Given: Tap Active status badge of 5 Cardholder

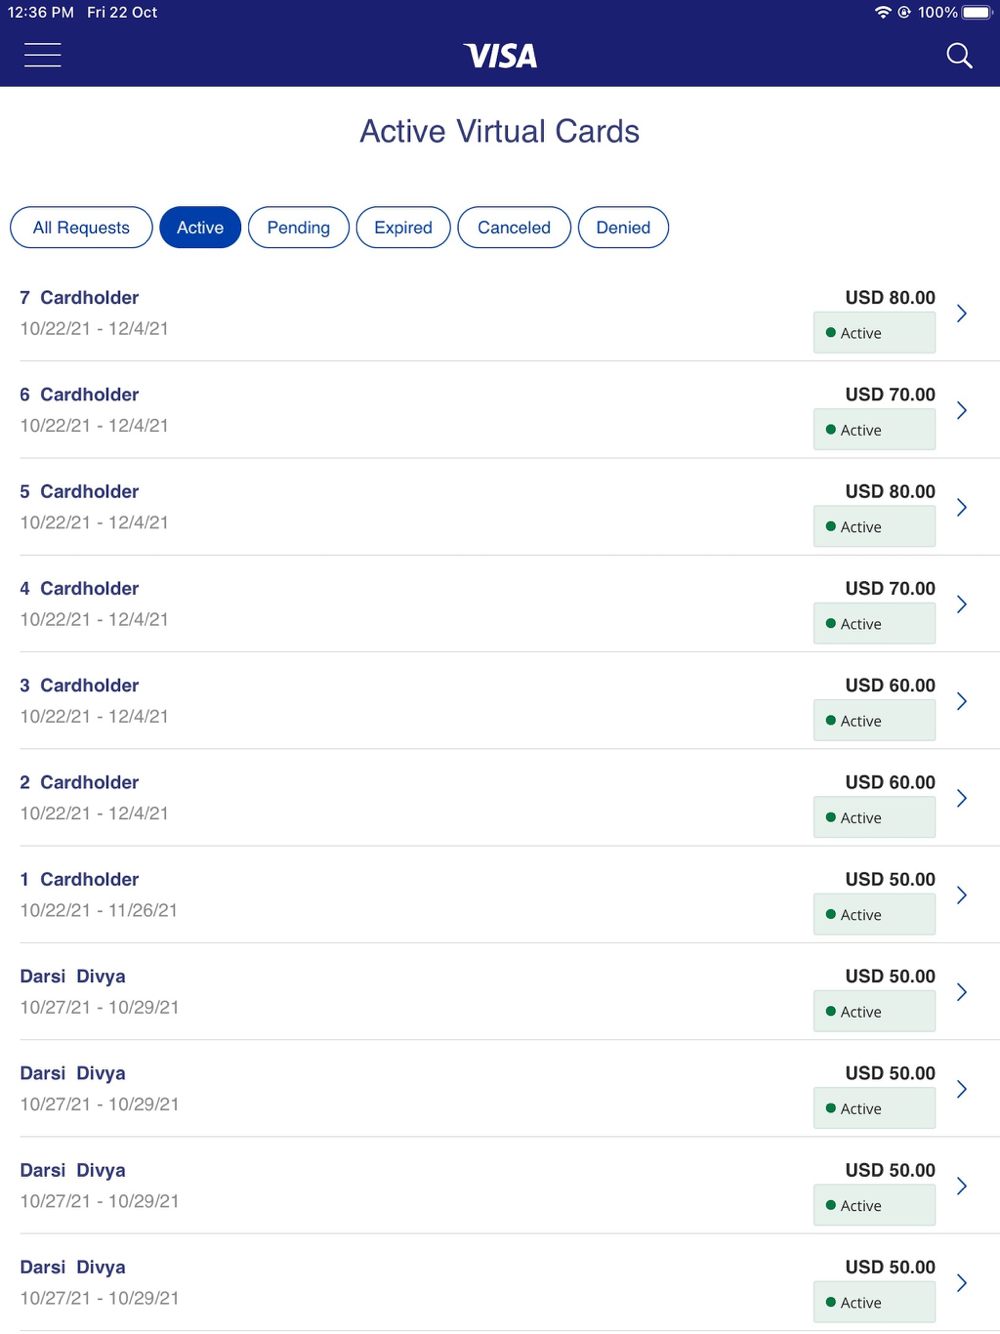Looking at the screenshot, I should (874, 526).
